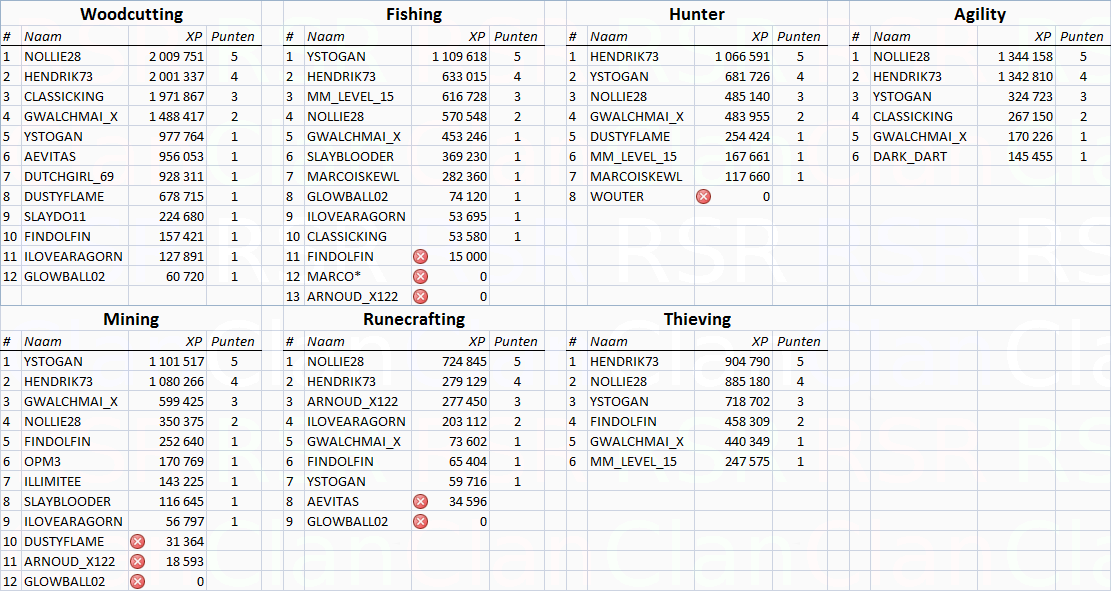Image resolution: width=1111 pixels, height=591 pixels.
Task: Select the Woodcutting table title
Action: (x=131, y=14)
